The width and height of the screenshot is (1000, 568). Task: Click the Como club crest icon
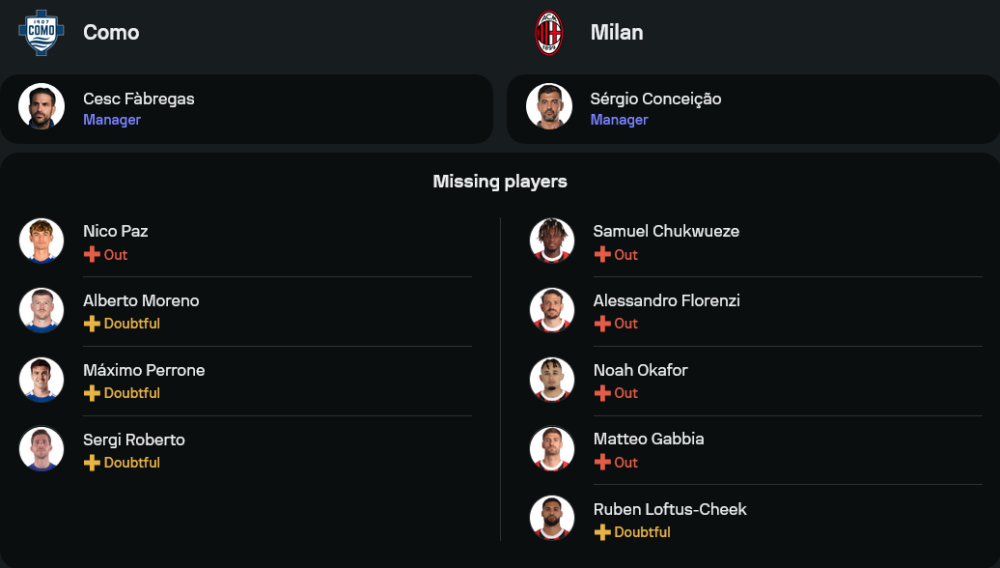[41, 32]
